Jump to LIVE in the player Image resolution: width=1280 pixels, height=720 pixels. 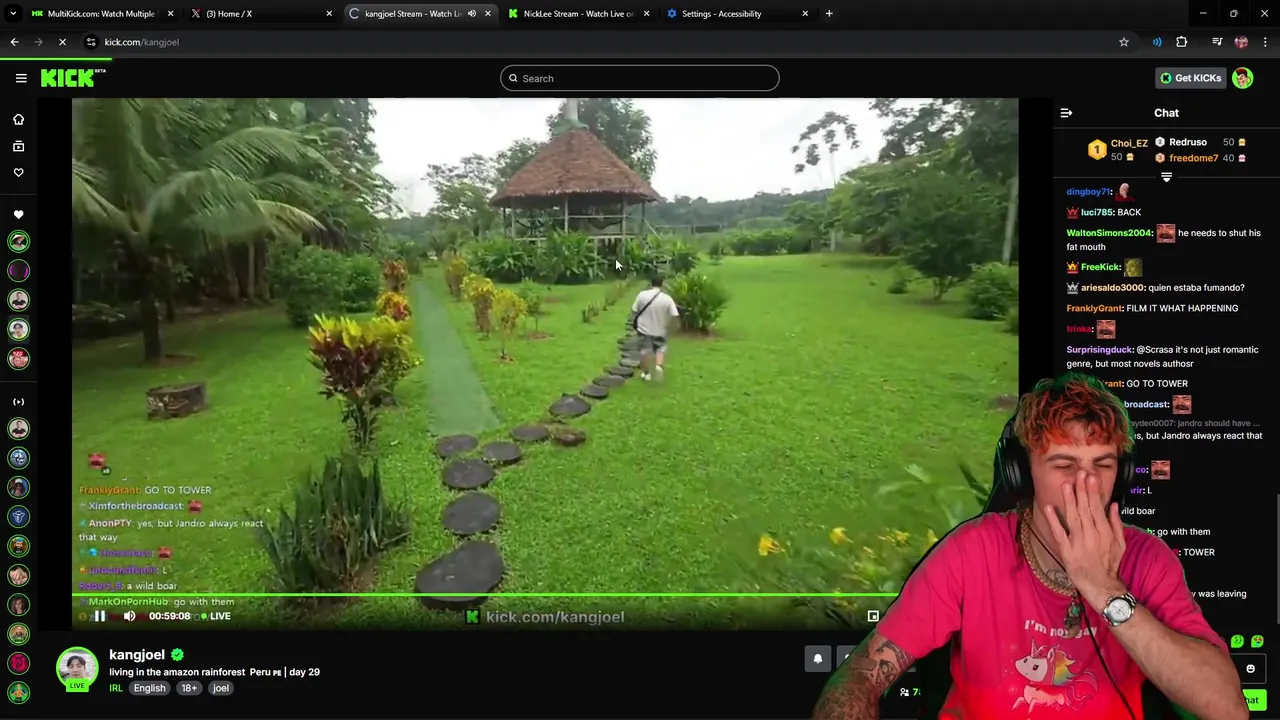(x=216, y=616)
